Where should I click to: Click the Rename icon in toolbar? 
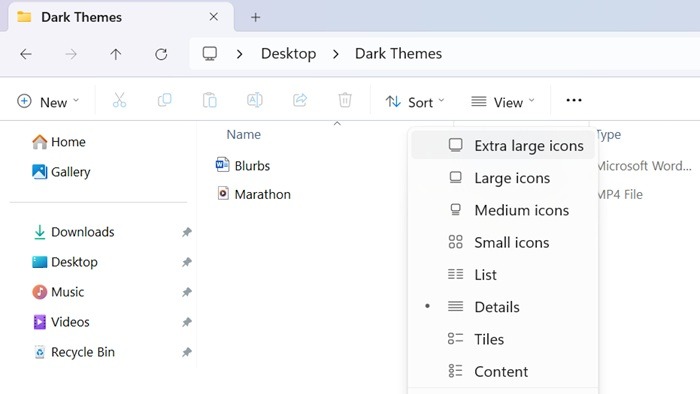254,100
